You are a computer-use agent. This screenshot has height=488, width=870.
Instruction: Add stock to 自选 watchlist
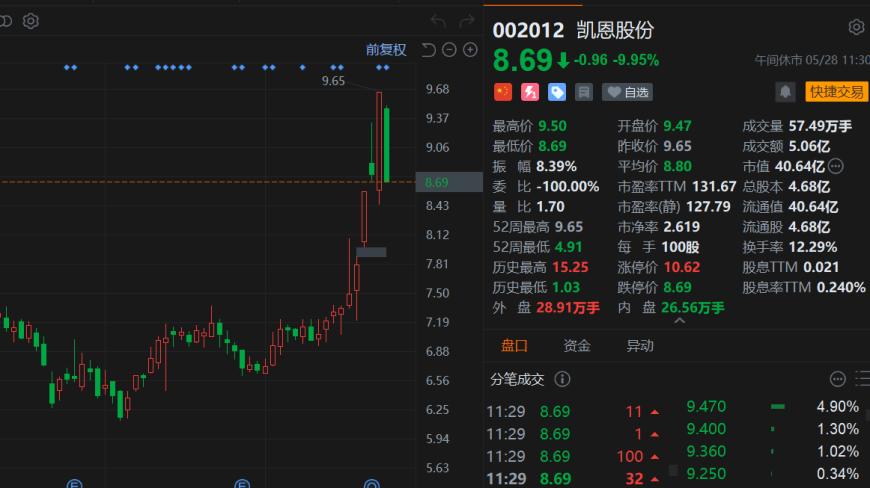pos(628,92)
